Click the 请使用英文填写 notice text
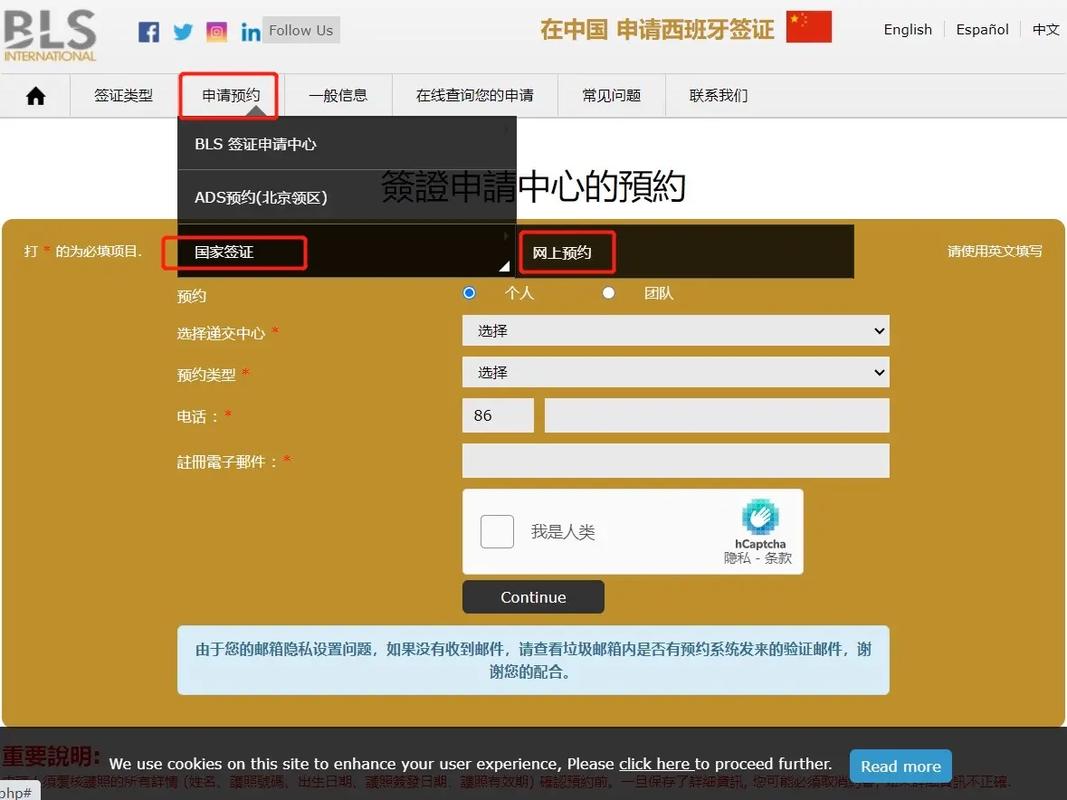 click(x=994, y=251)
